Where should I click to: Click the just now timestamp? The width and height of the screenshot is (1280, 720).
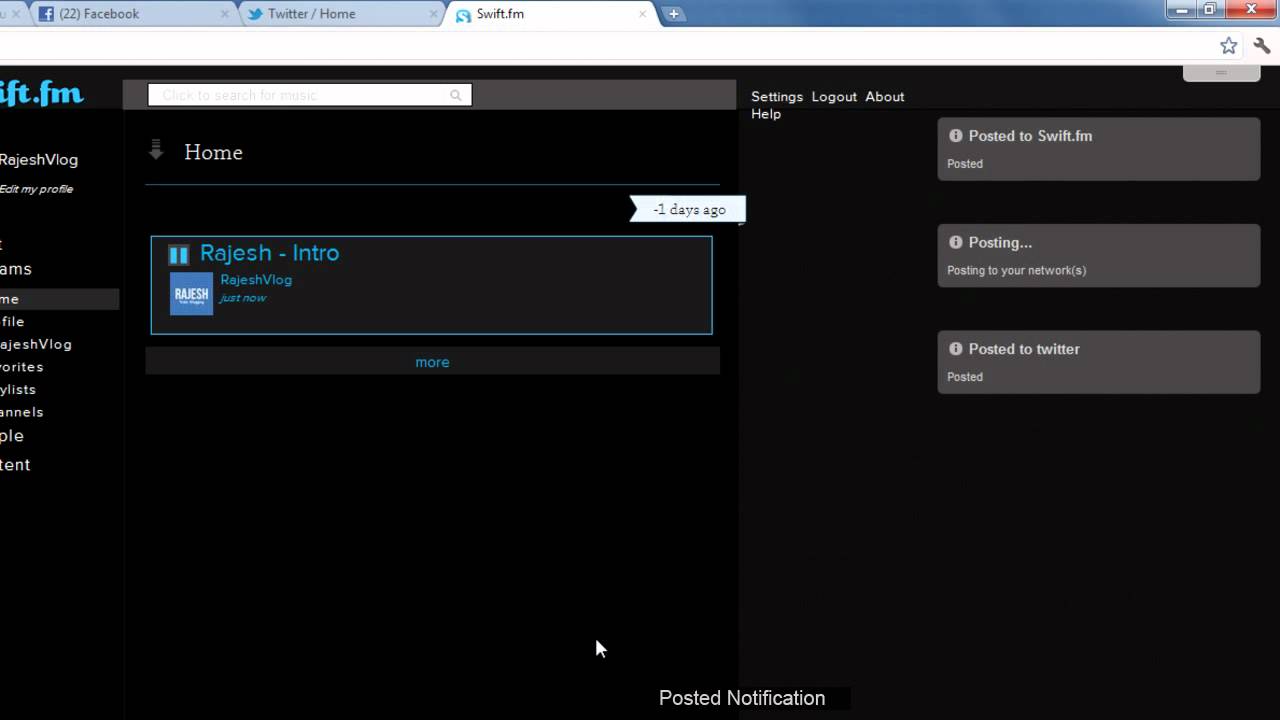pyautogui.click(x=243, y=298)
